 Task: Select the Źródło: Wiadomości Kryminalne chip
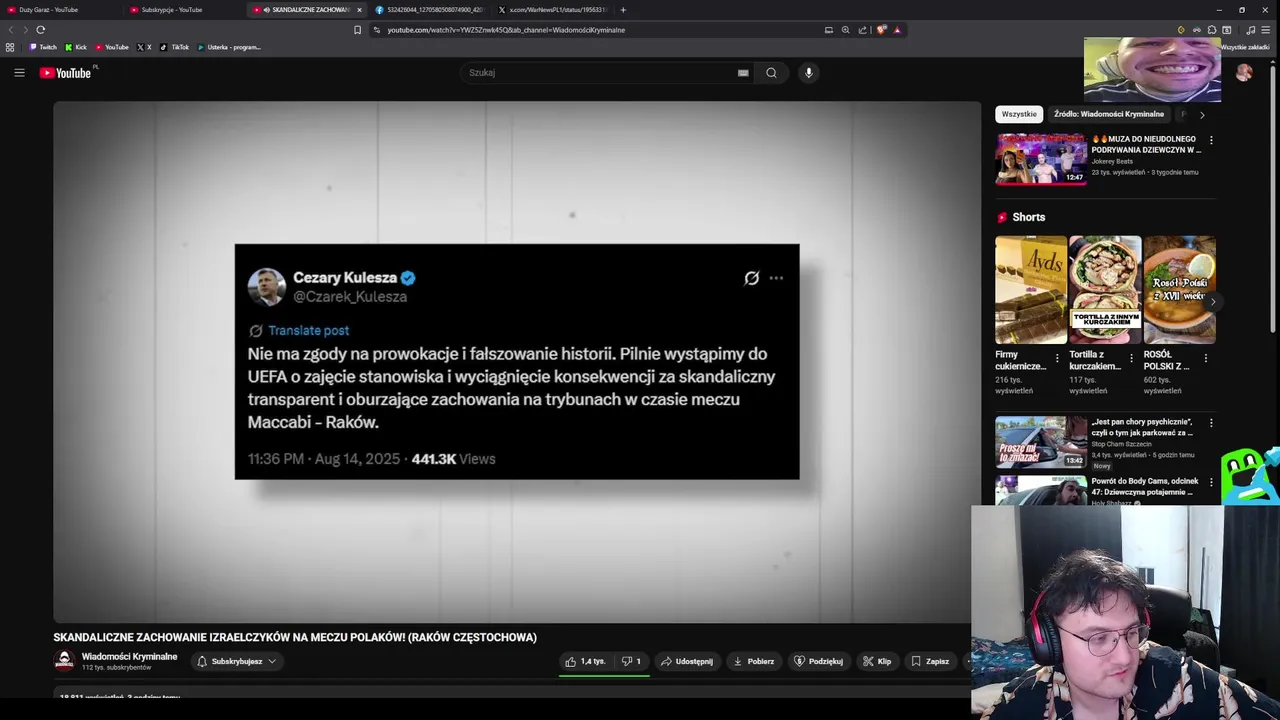tap(1109, 114)
